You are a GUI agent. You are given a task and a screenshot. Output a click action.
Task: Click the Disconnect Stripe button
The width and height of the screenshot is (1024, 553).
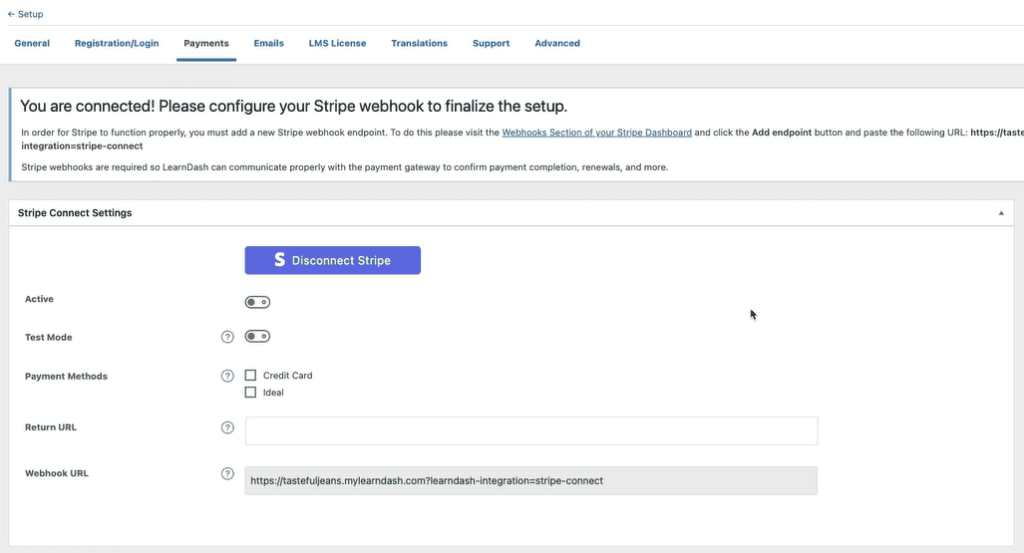click(x=332, y=260)
